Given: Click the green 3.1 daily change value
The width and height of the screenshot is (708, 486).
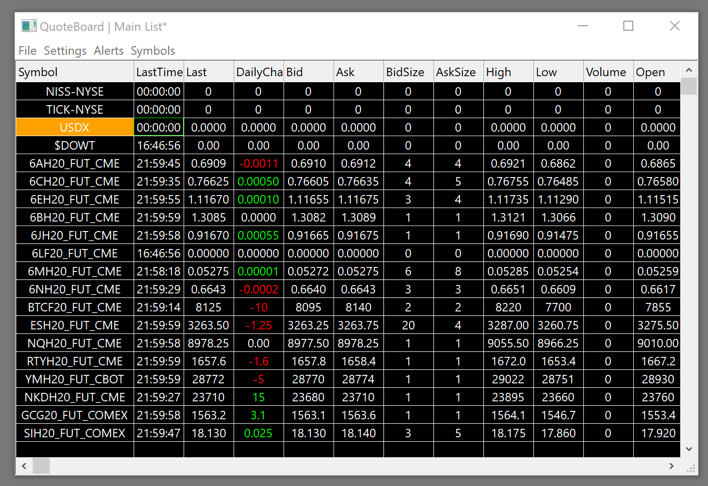Looking at the screenshot, I should [x=259, y=415].
